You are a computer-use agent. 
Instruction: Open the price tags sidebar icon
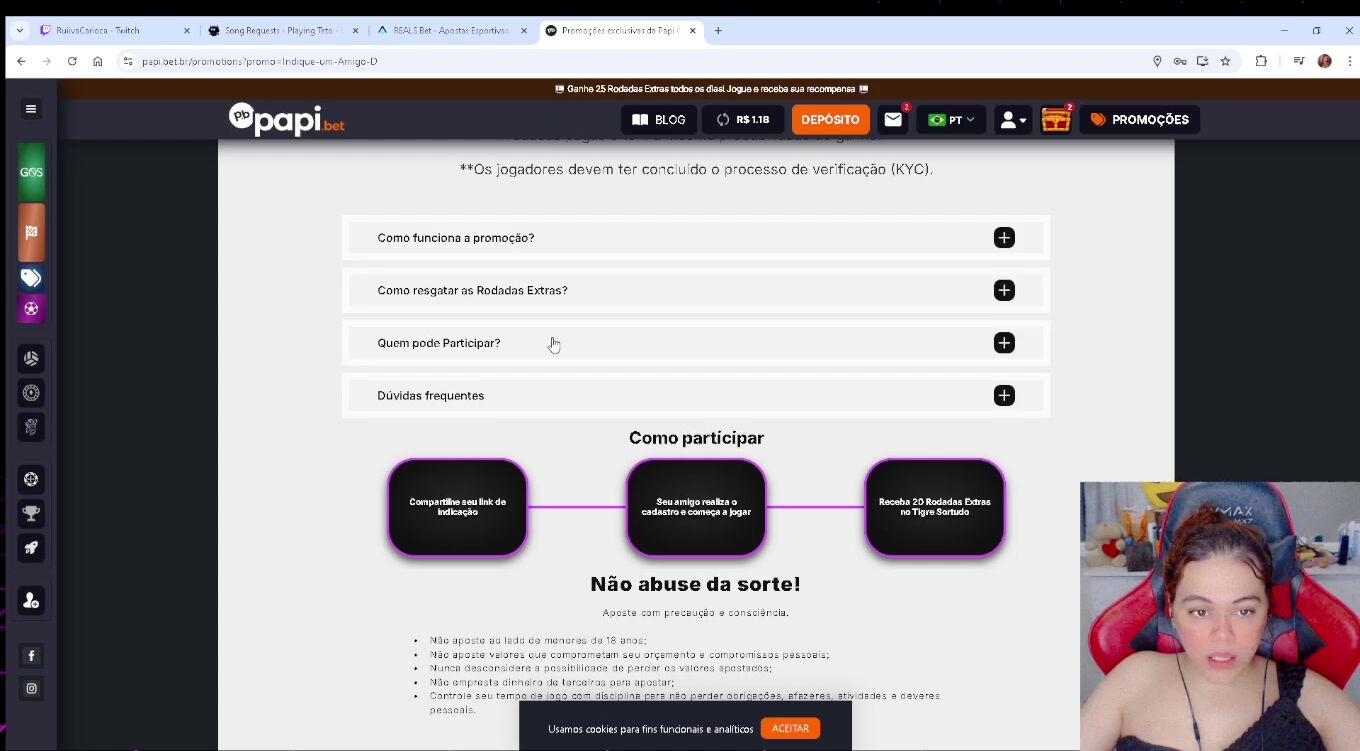[x=31, y=278]
